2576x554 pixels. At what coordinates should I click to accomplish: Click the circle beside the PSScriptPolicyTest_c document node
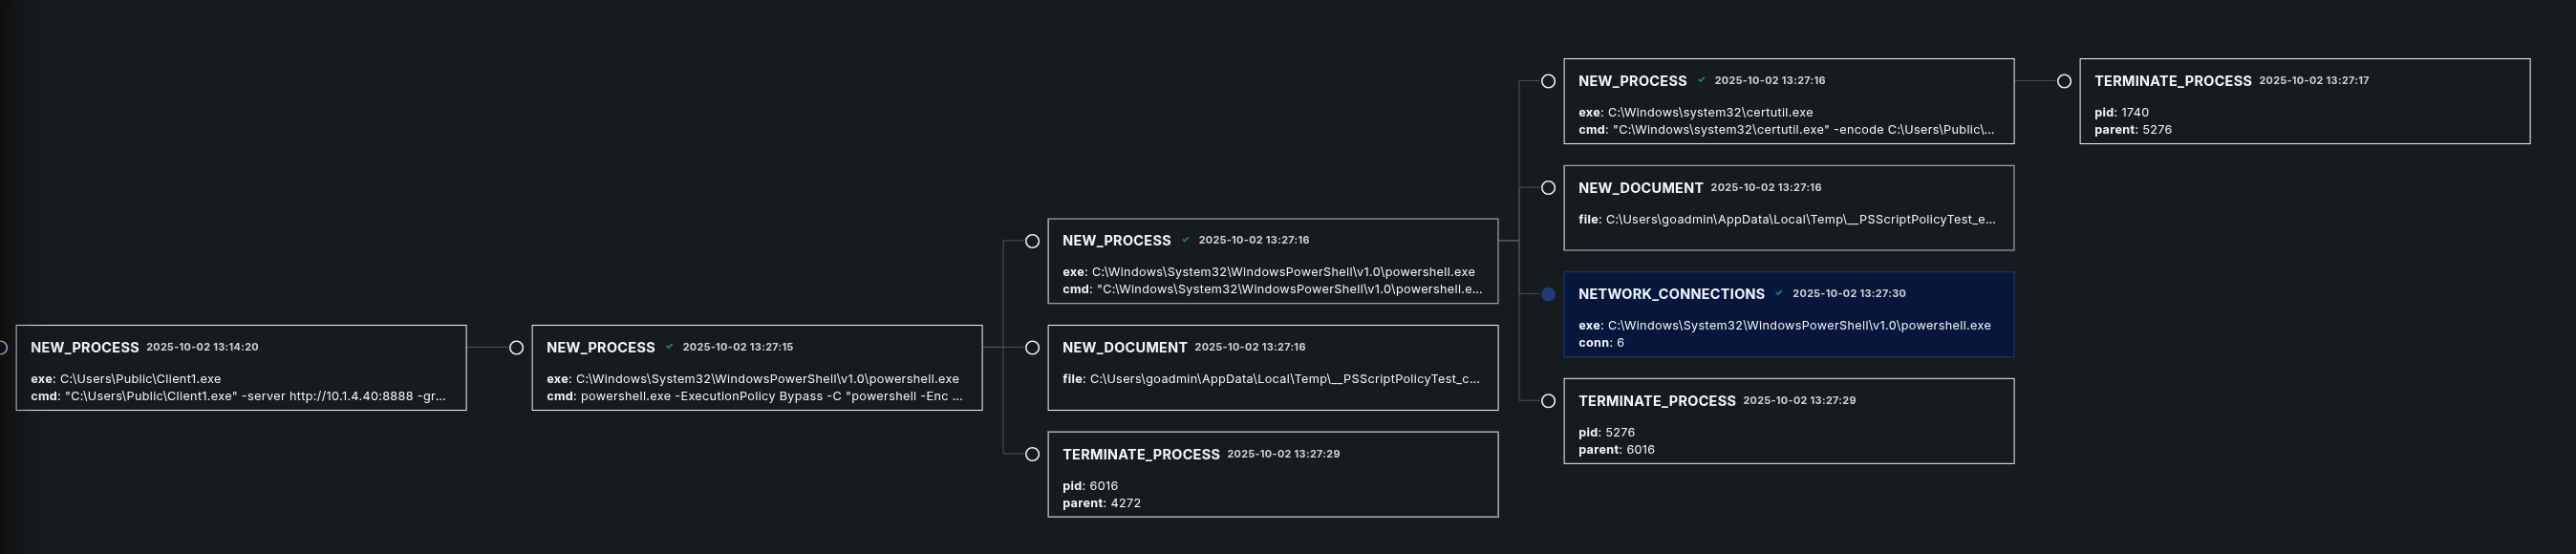point(1032,348)
